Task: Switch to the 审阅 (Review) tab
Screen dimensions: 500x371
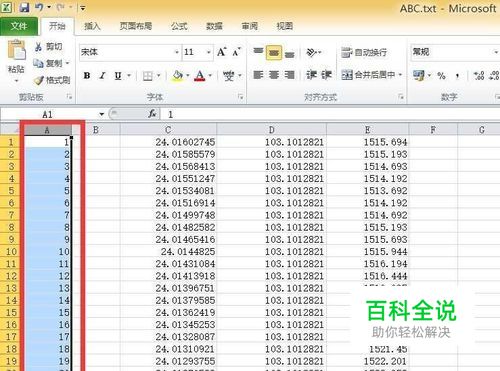Action: click(249, 26)
